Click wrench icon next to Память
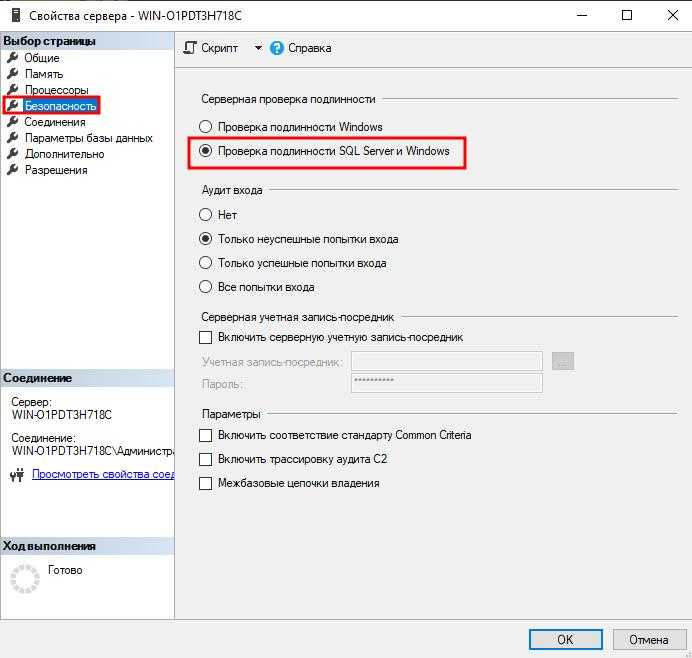The image size is (692, 658). [13, 73]
